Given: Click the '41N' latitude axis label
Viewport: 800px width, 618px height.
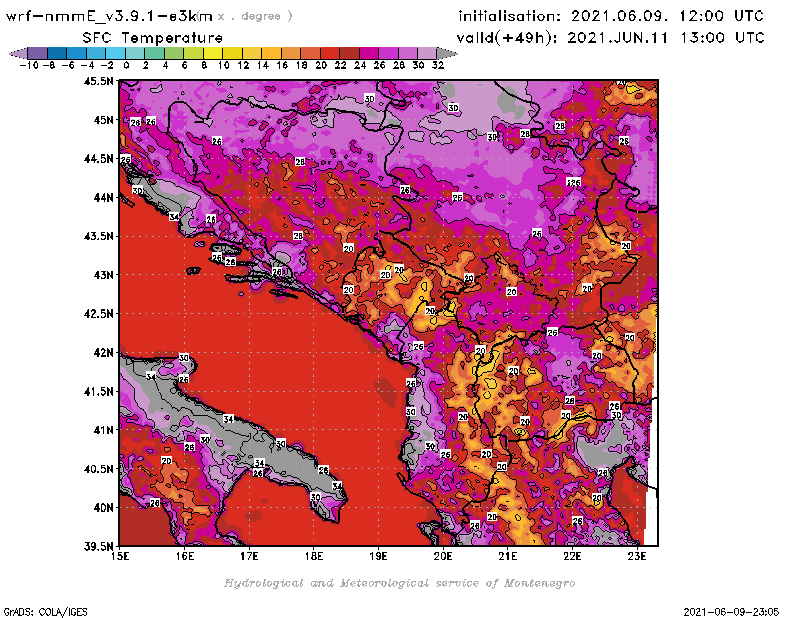Looking at the screenshot, I should (103, 430).
